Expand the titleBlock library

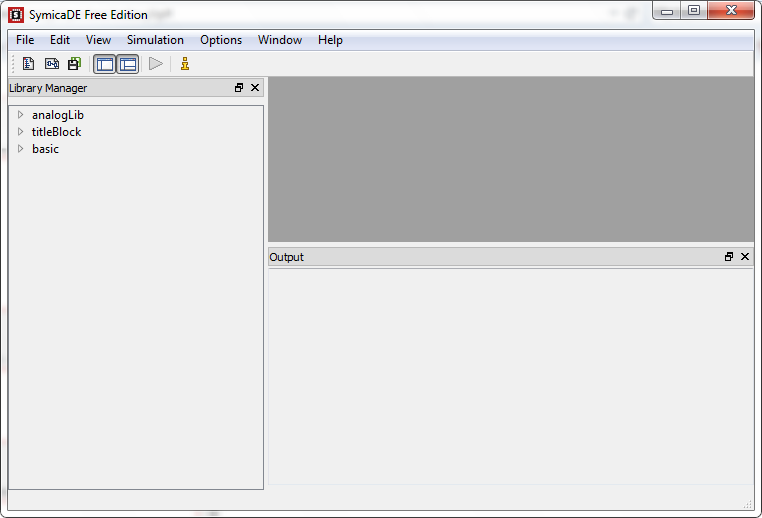tap(20, 132)
